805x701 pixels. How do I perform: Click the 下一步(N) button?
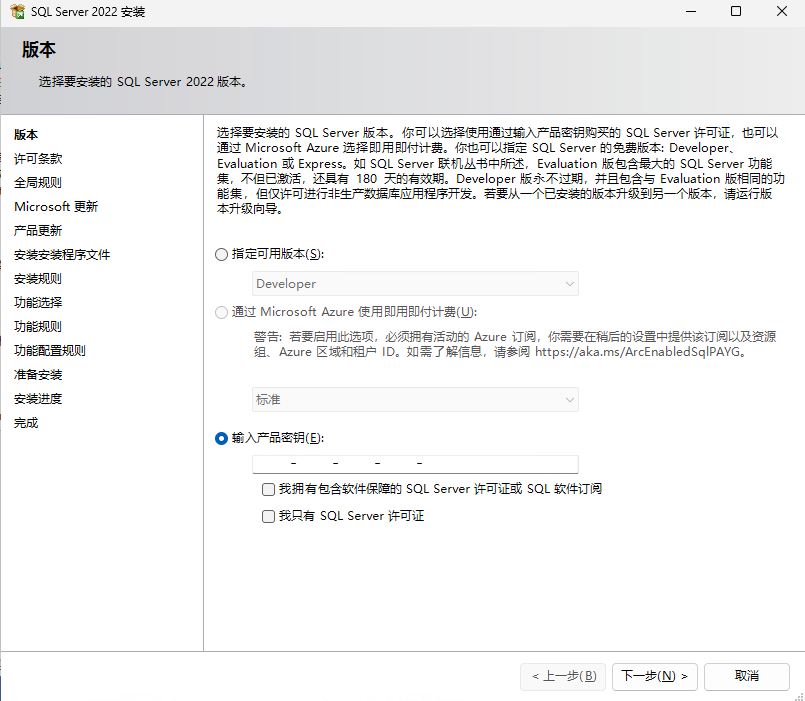click(655, 676)
